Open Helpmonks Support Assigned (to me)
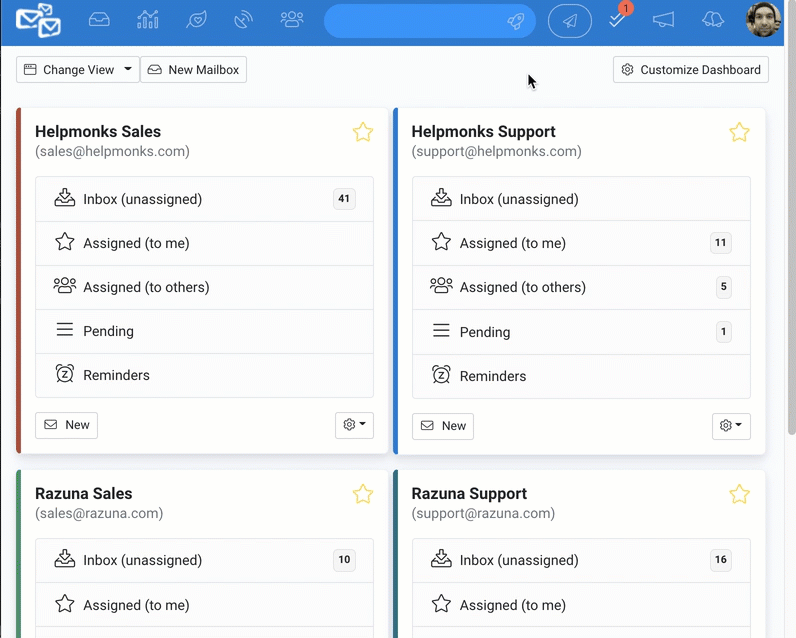796x638 pixels. [581, 243]
